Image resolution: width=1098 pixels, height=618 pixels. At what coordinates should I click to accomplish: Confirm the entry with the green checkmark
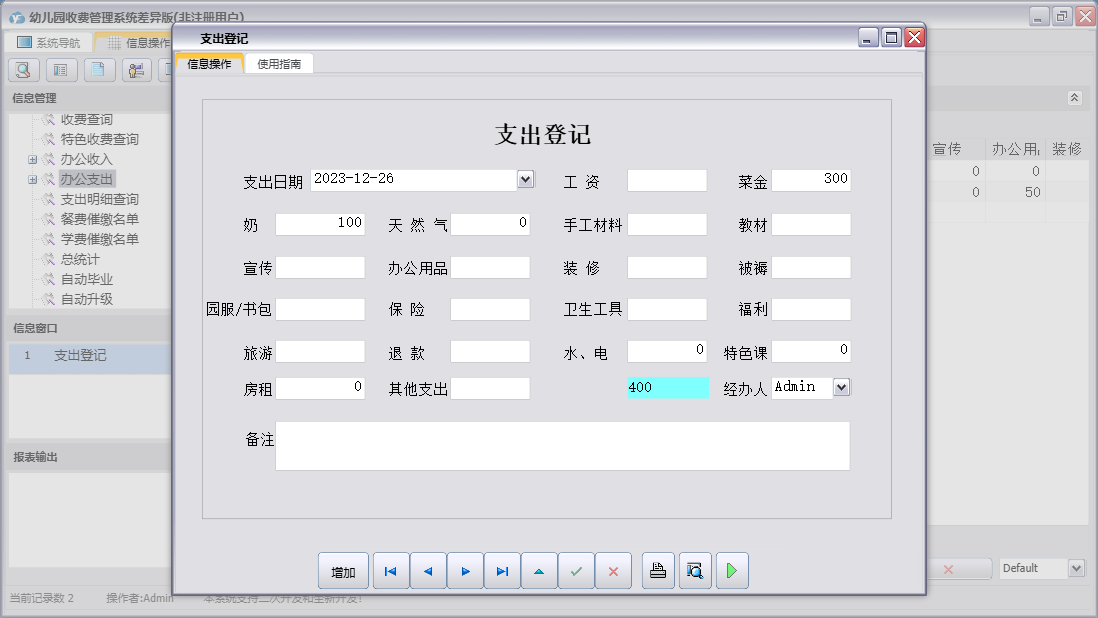click(576, 570)
